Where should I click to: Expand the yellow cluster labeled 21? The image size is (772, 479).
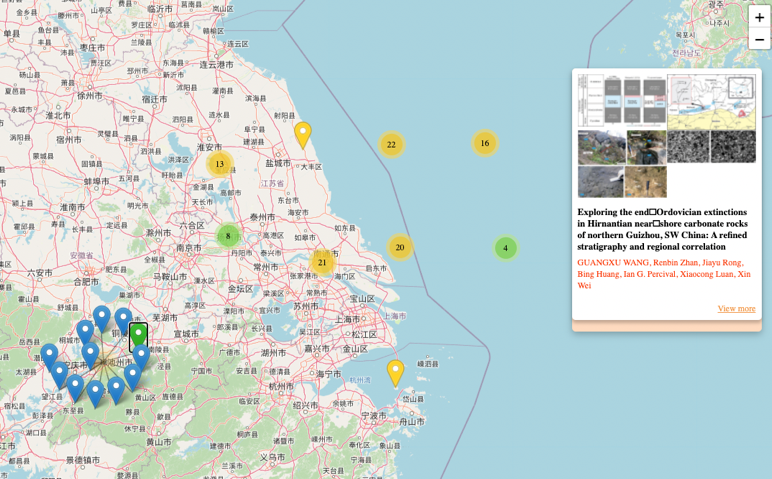coord(322,262)
